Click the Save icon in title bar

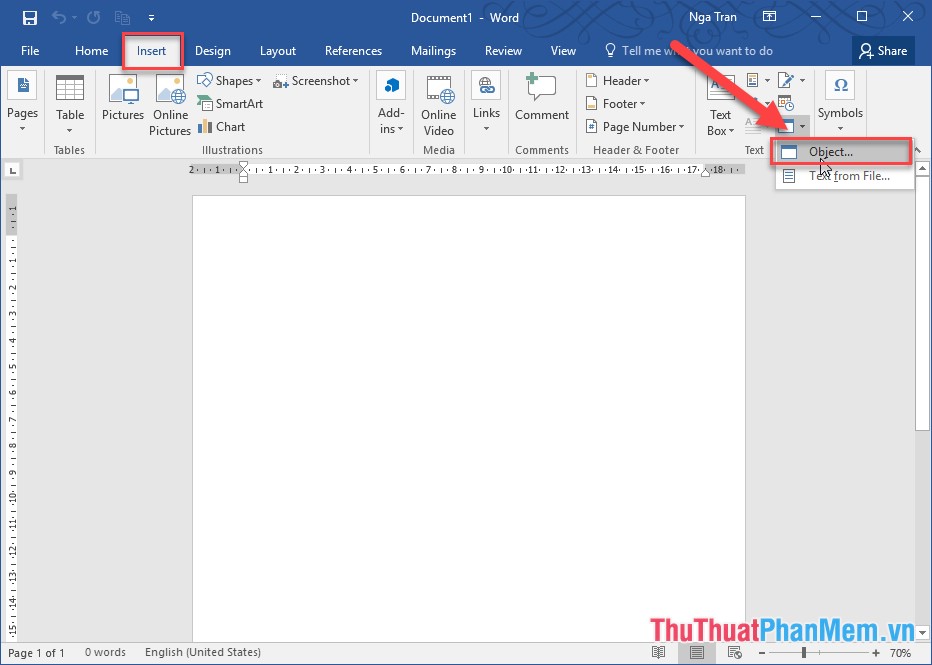pyautogui.click(x=29, y=18)
